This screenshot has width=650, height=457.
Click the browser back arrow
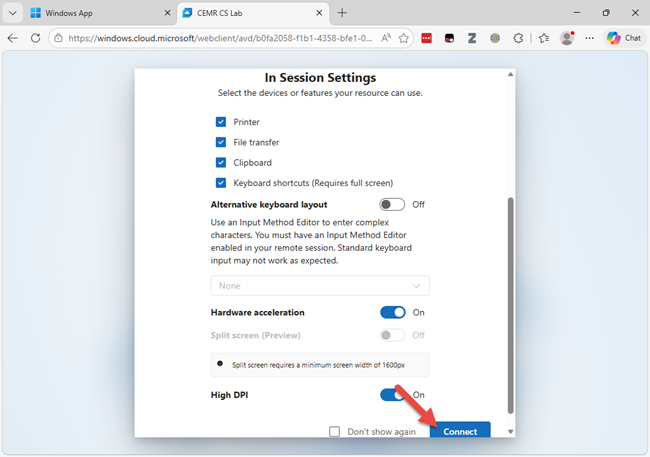coord(13,38)
